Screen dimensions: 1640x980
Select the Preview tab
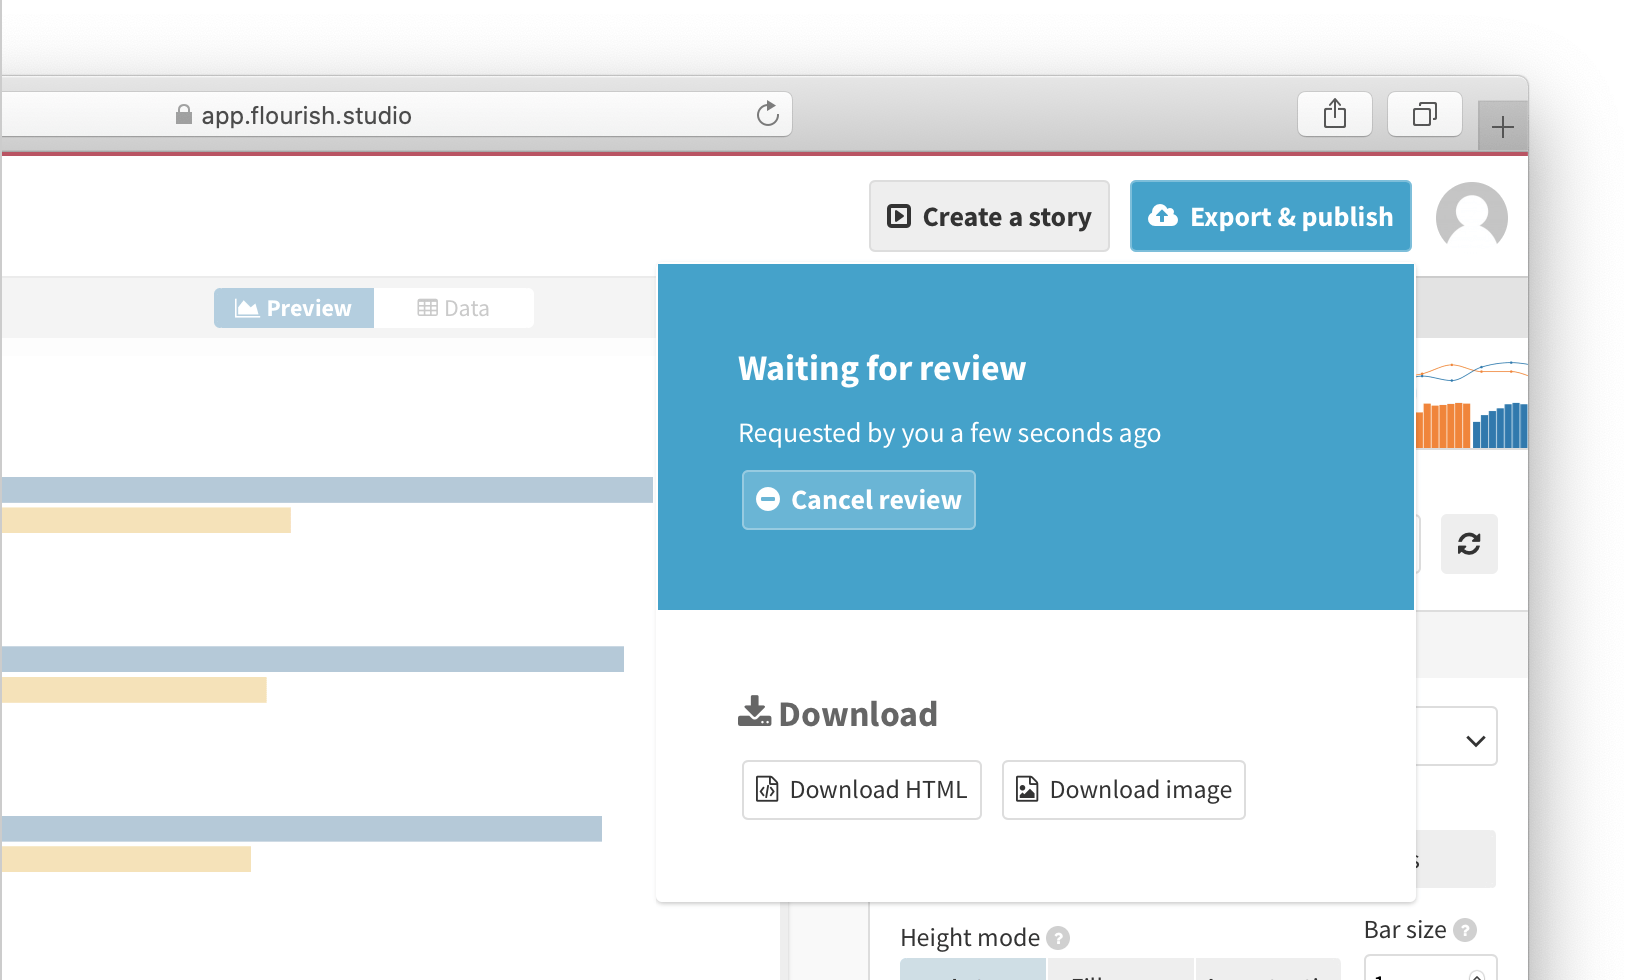tap(293, 307)
